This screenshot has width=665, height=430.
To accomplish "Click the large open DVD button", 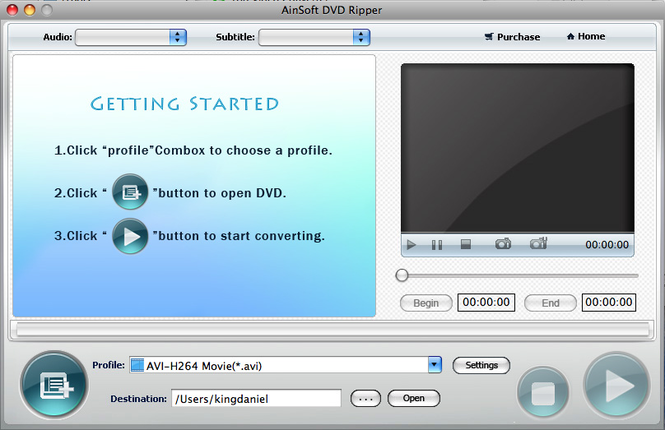I will coord(54,385).
